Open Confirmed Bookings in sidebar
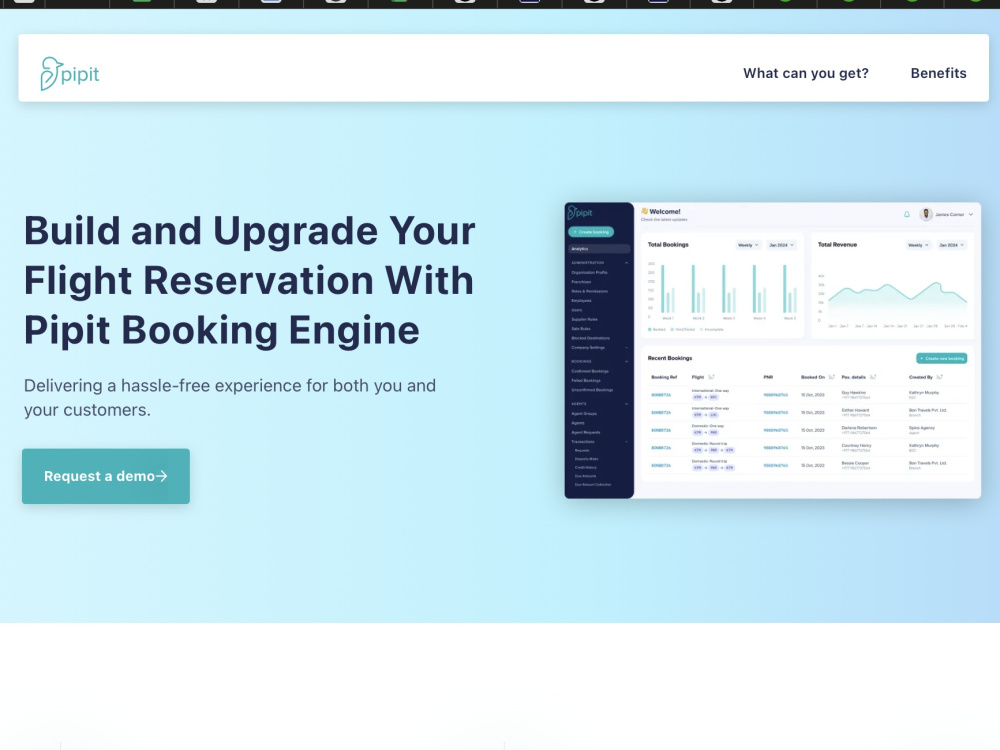This screenshot has width=1000, height=750. click(x=590, y=371)
